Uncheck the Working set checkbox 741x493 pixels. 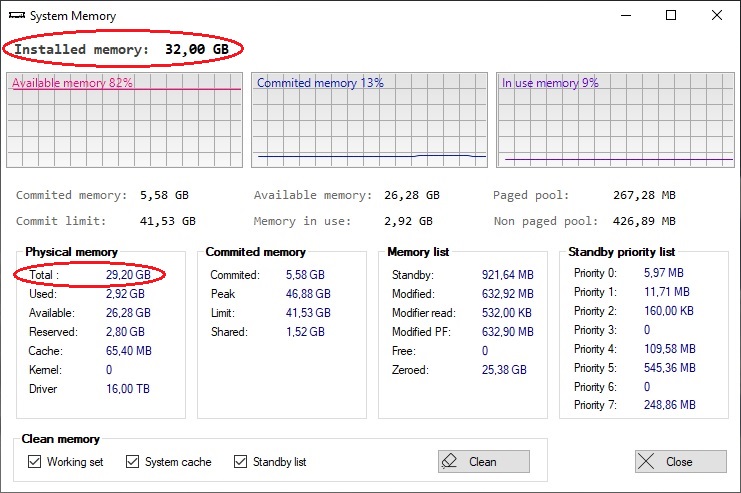pyautogui.click(x=35, y=462)
